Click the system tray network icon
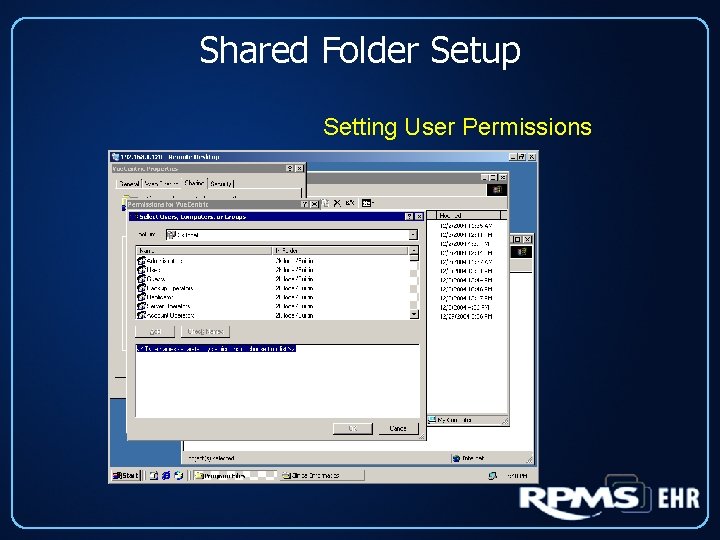The width and height of the screenshot is (720, 540). coord(493,476)
